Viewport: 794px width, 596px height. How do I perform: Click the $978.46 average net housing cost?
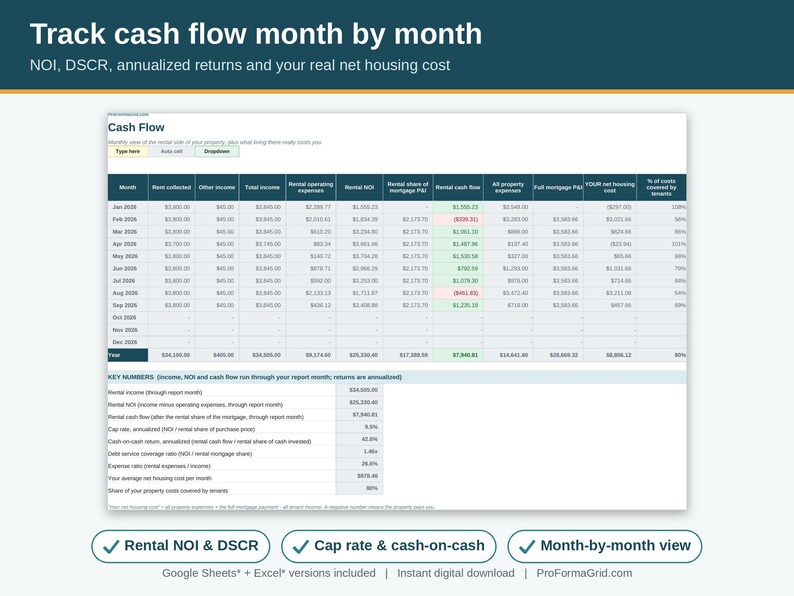pos(360,476)
